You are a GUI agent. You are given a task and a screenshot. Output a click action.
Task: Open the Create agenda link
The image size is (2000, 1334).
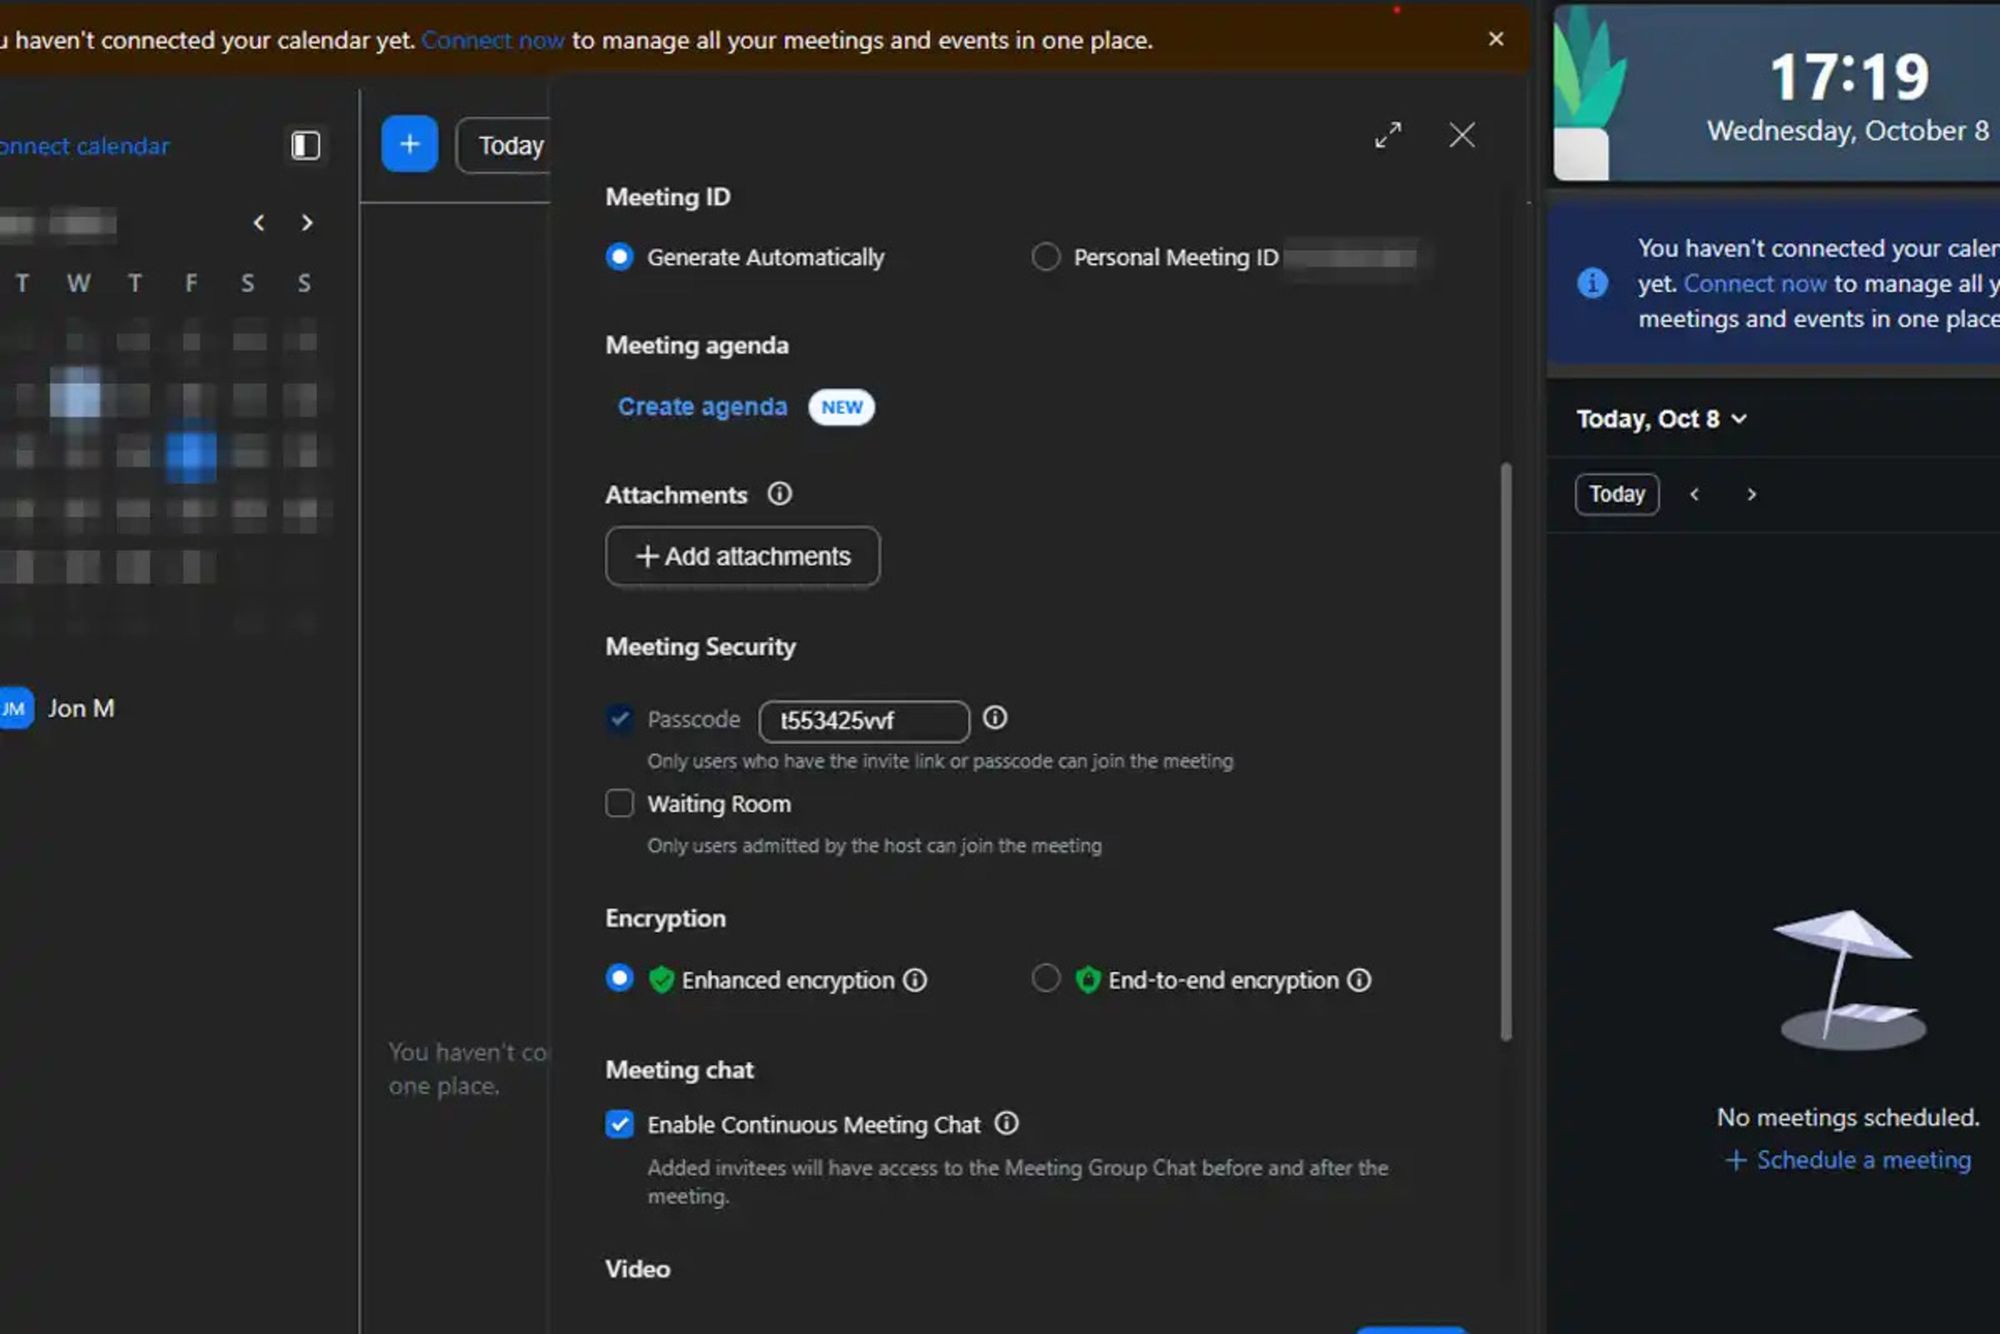[702, 407]
